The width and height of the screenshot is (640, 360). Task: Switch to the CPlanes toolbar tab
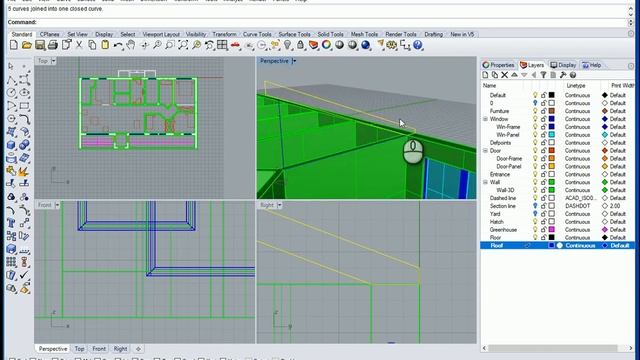[x=49, y=34]
